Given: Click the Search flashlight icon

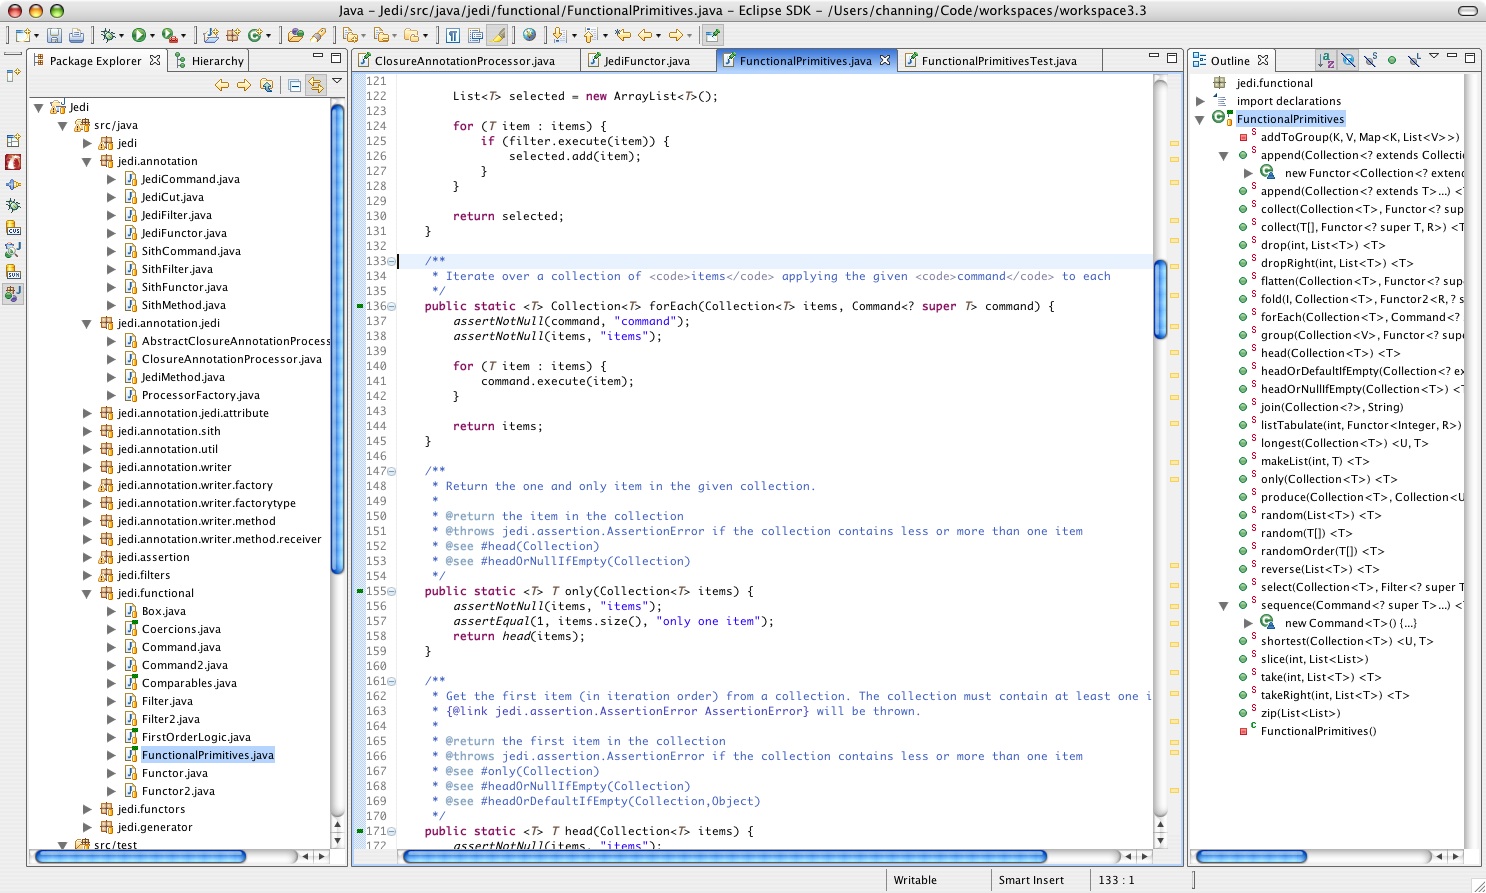Looking at the screenshot, I should [318, 35].
